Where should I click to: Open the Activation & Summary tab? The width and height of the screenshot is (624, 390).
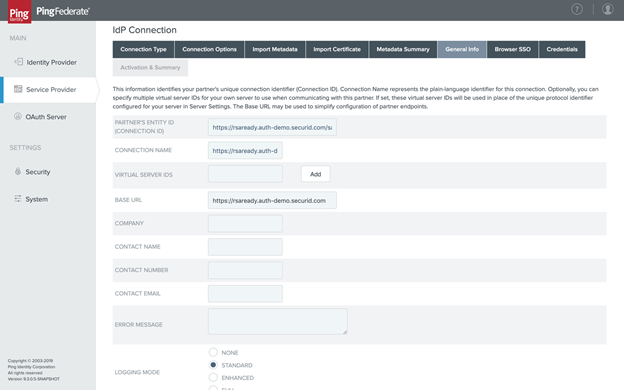150,68
